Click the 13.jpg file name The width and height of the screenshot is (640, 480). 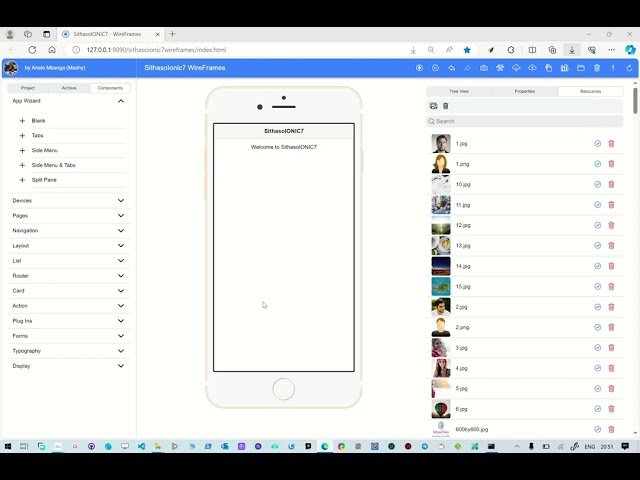point(463,246)
